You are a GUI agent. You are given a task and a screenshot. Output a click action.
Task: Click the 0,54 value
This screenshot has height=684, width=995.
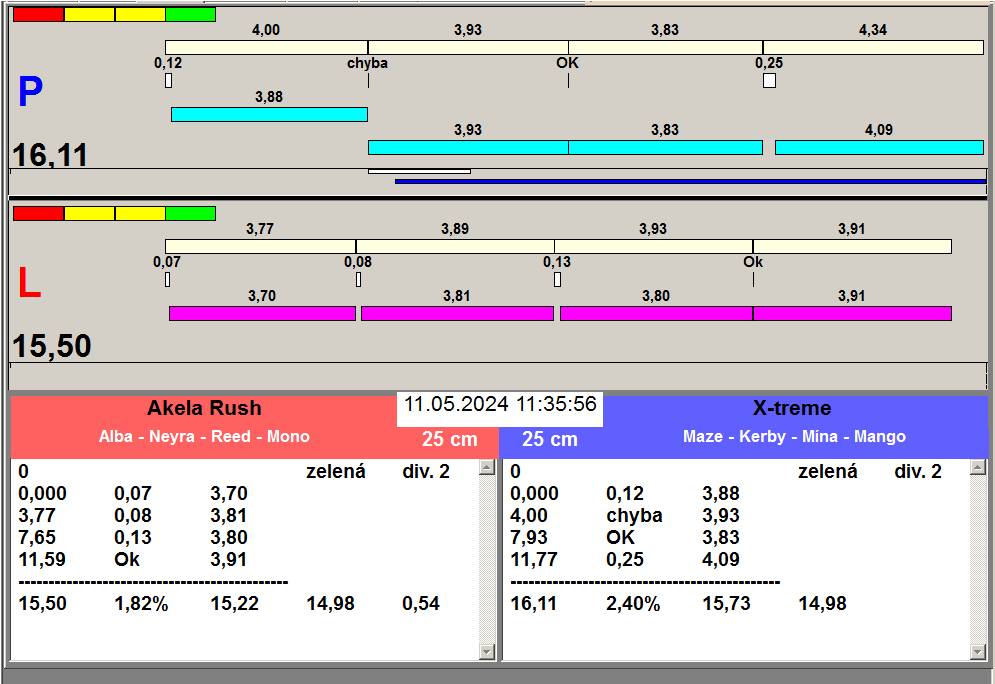(x=421, y=603)
